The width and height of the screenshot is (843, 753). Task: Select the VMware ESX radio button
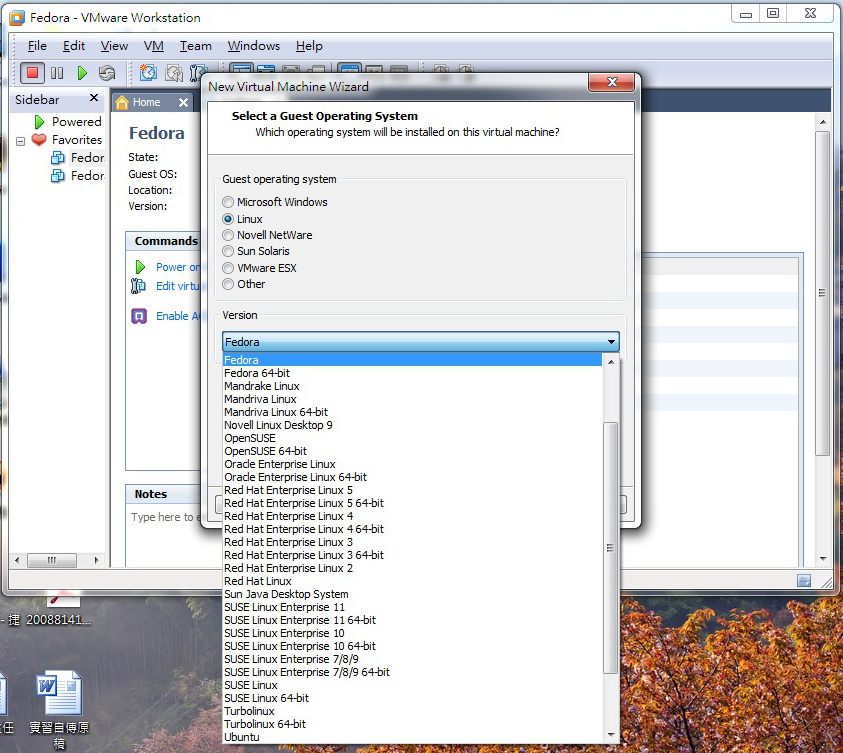point(228,268)
